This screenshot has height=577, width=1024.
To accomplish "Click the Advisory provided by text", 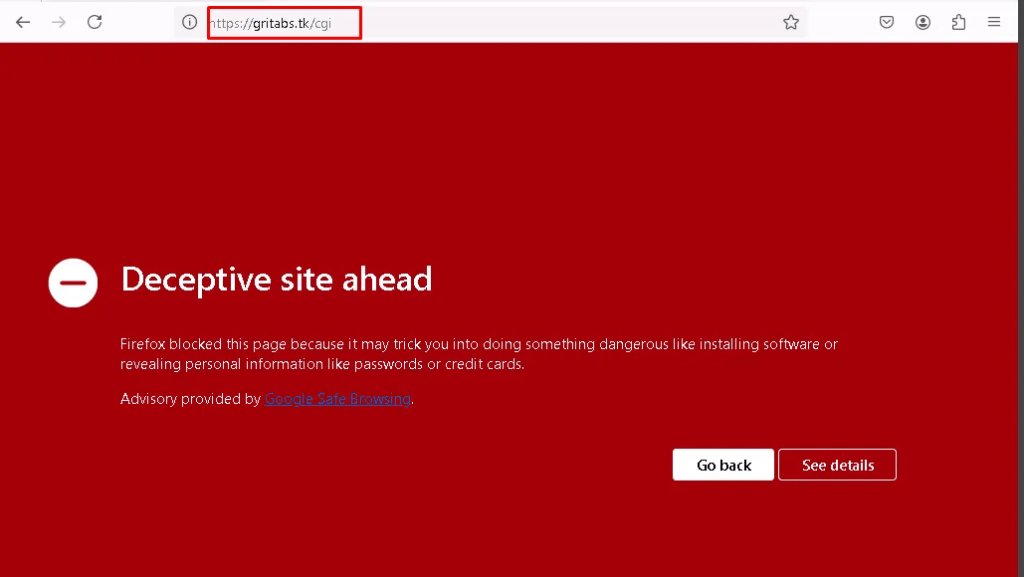I will click(190, 399).
